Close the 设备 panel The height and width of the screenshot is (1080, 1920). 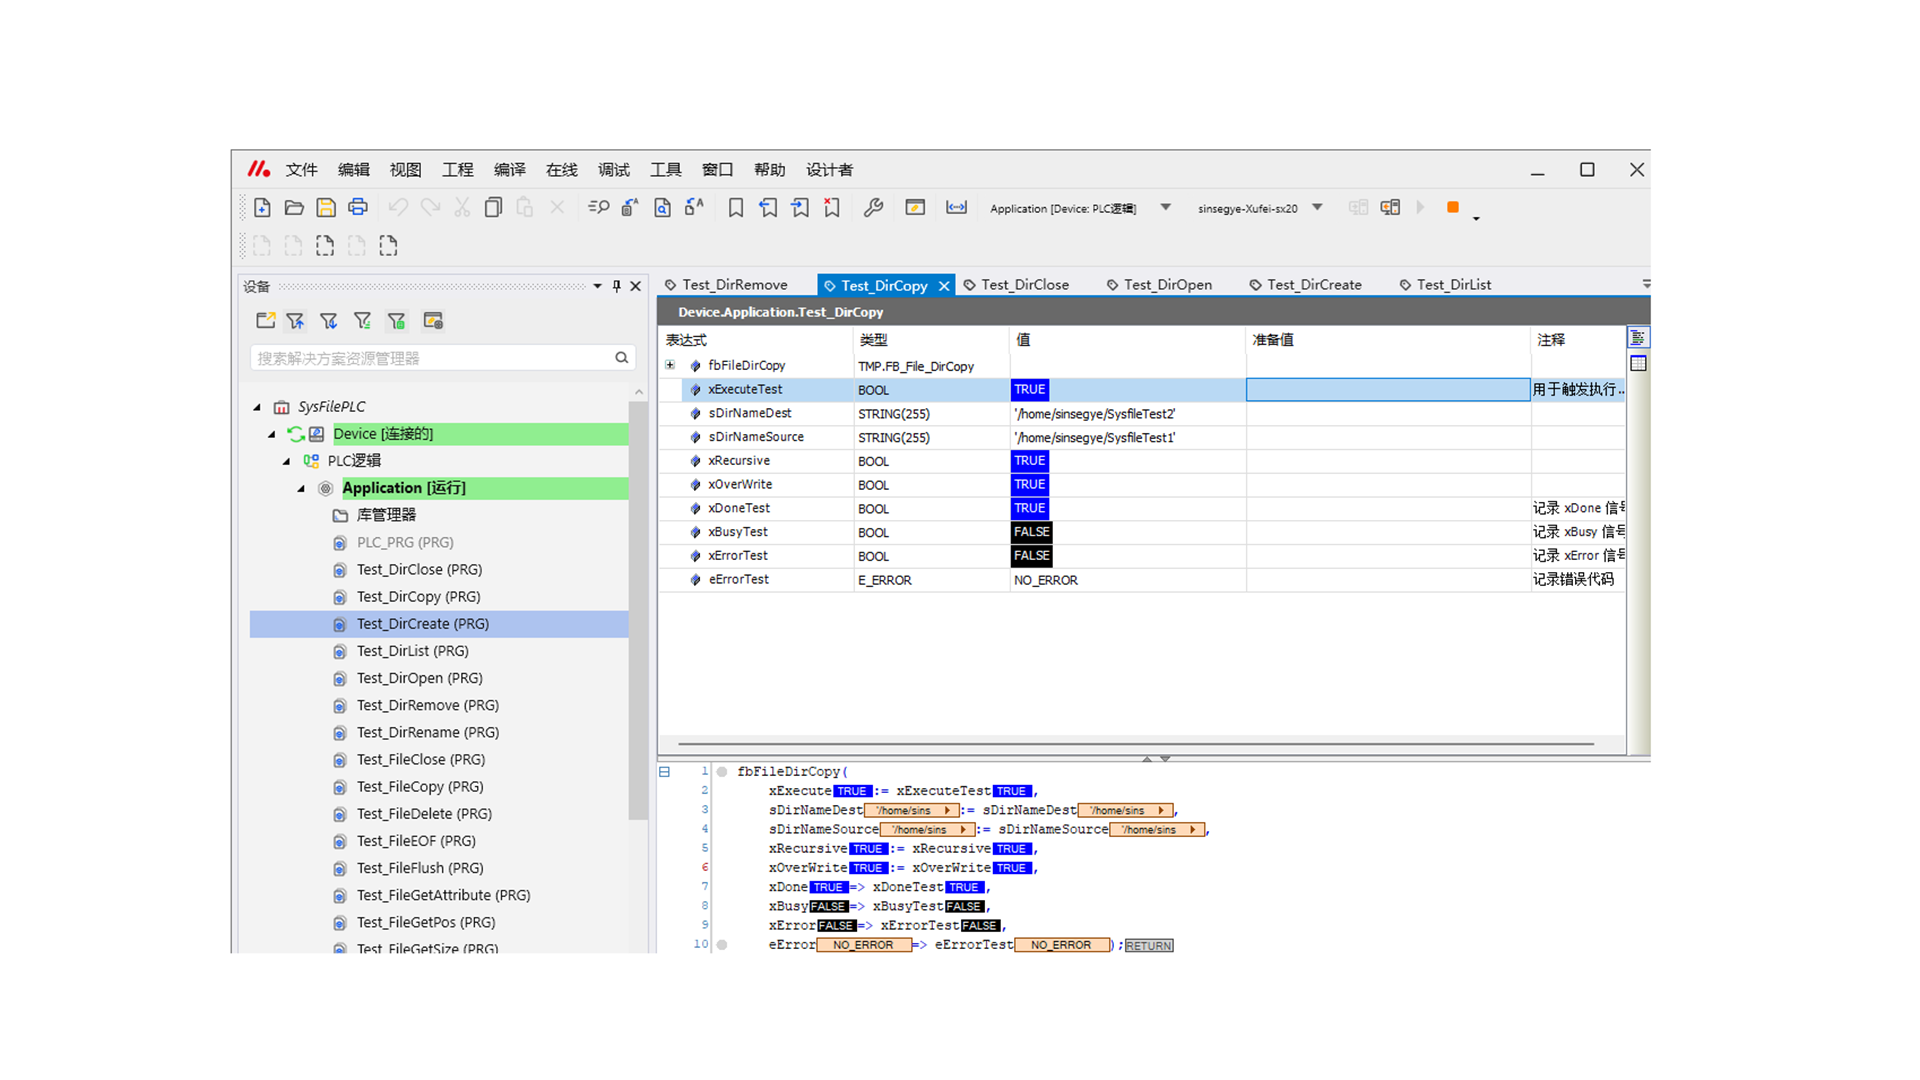click(x=635, y=286)
